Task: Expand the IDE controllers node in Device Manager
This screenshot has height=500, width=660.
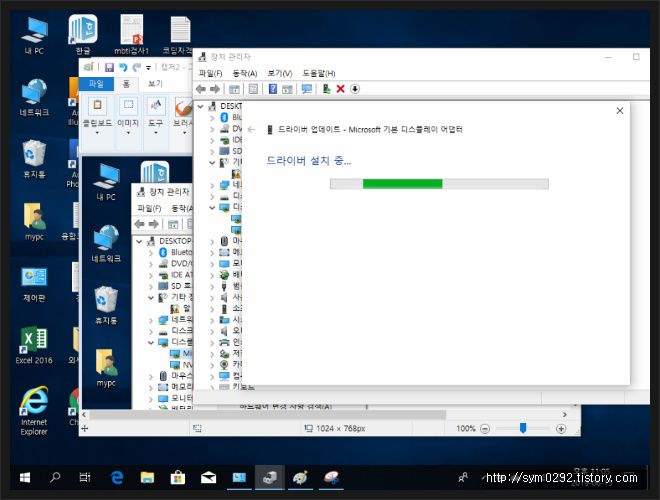Action: [212, 140]
